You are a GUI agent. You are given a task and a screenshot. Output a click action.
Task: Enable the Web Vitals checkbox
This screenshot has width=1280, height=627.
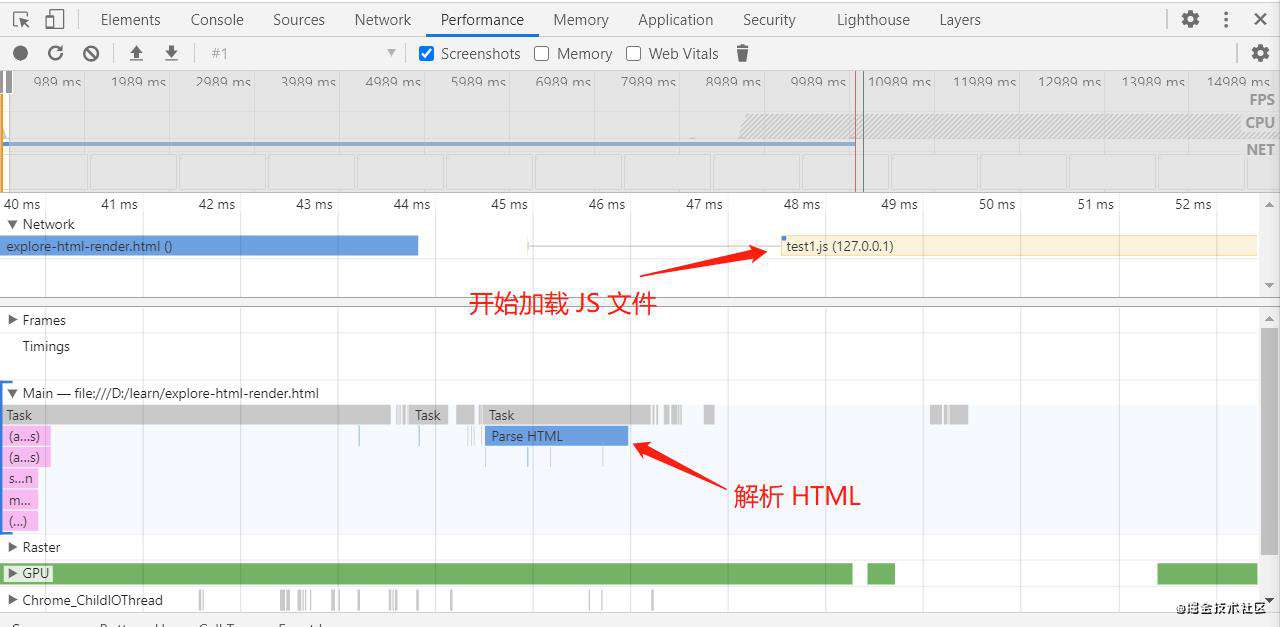633,53
